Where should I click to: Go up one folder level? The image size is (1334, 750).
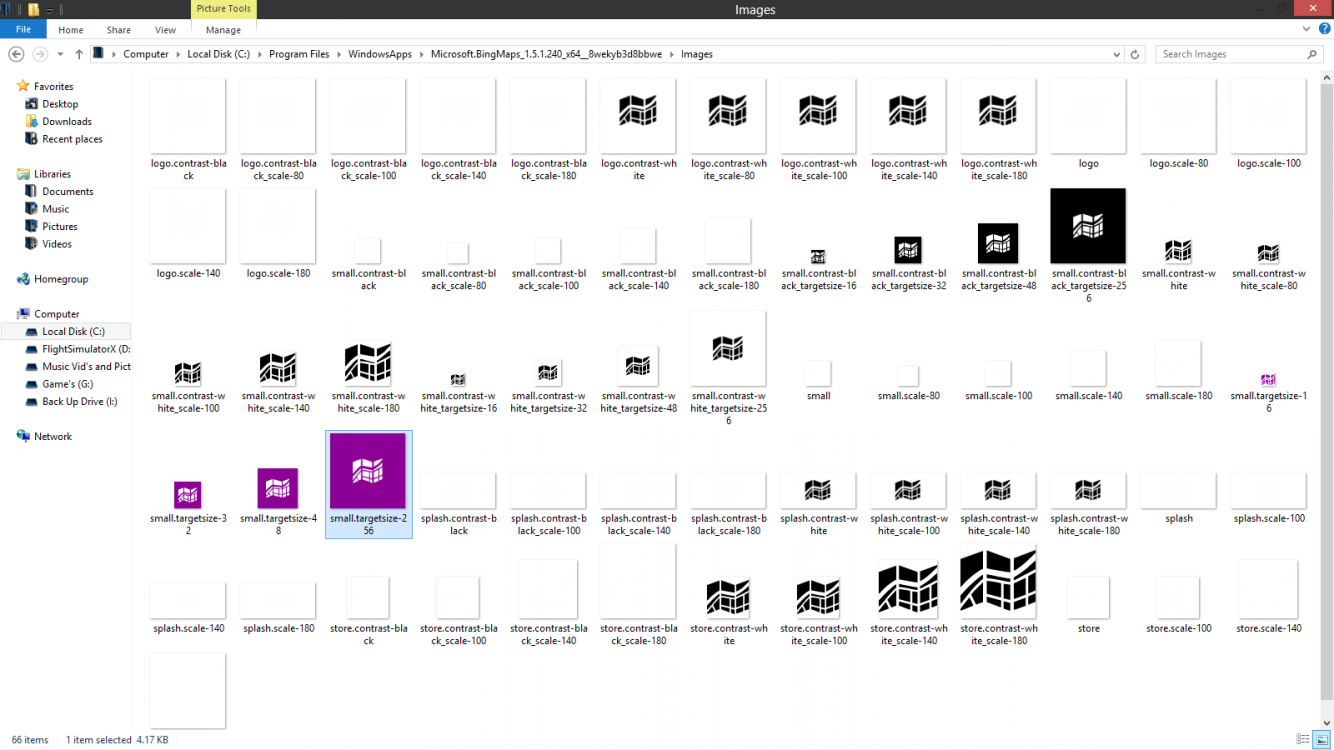(79, 54)
